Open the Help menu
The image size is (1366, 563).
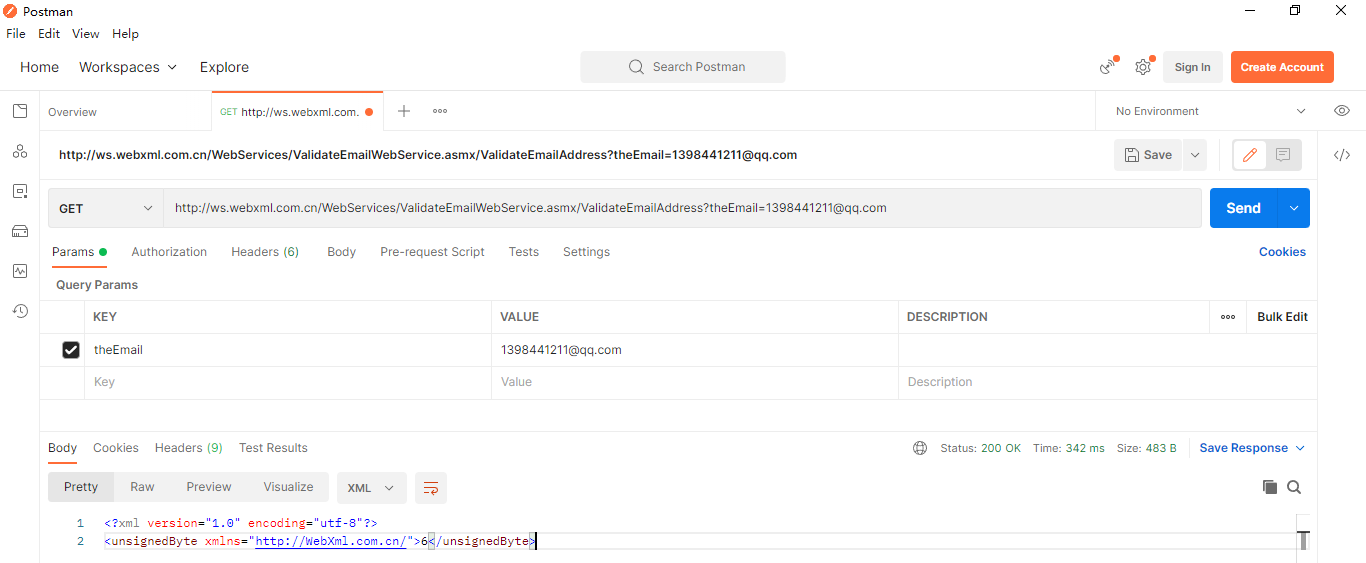pyautogui.click(x=125, y=34)
